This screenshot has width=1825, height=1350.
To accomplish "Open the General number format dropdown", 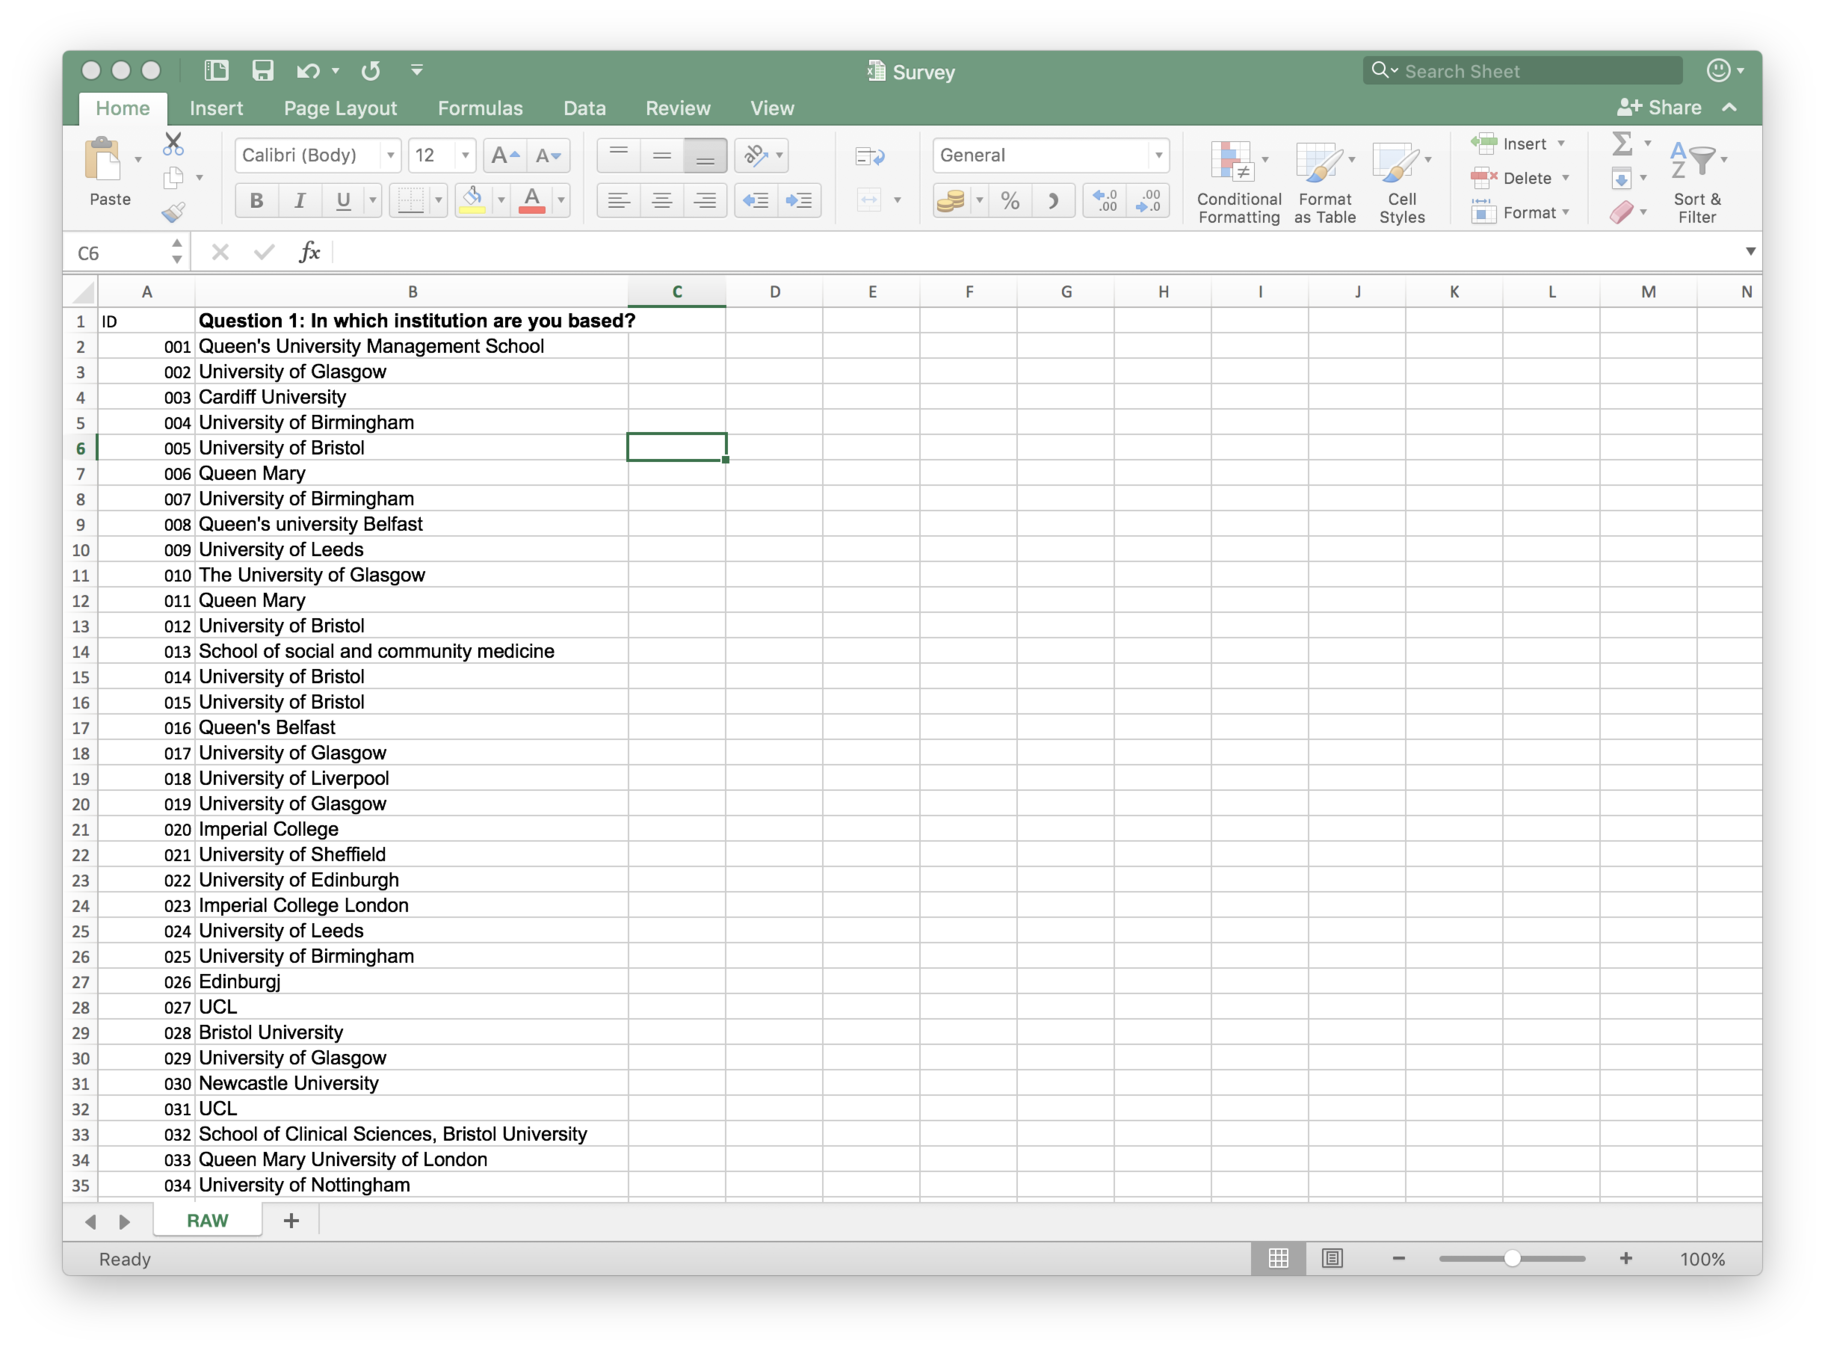I will pyautogui.click(x=1157, y=155).
